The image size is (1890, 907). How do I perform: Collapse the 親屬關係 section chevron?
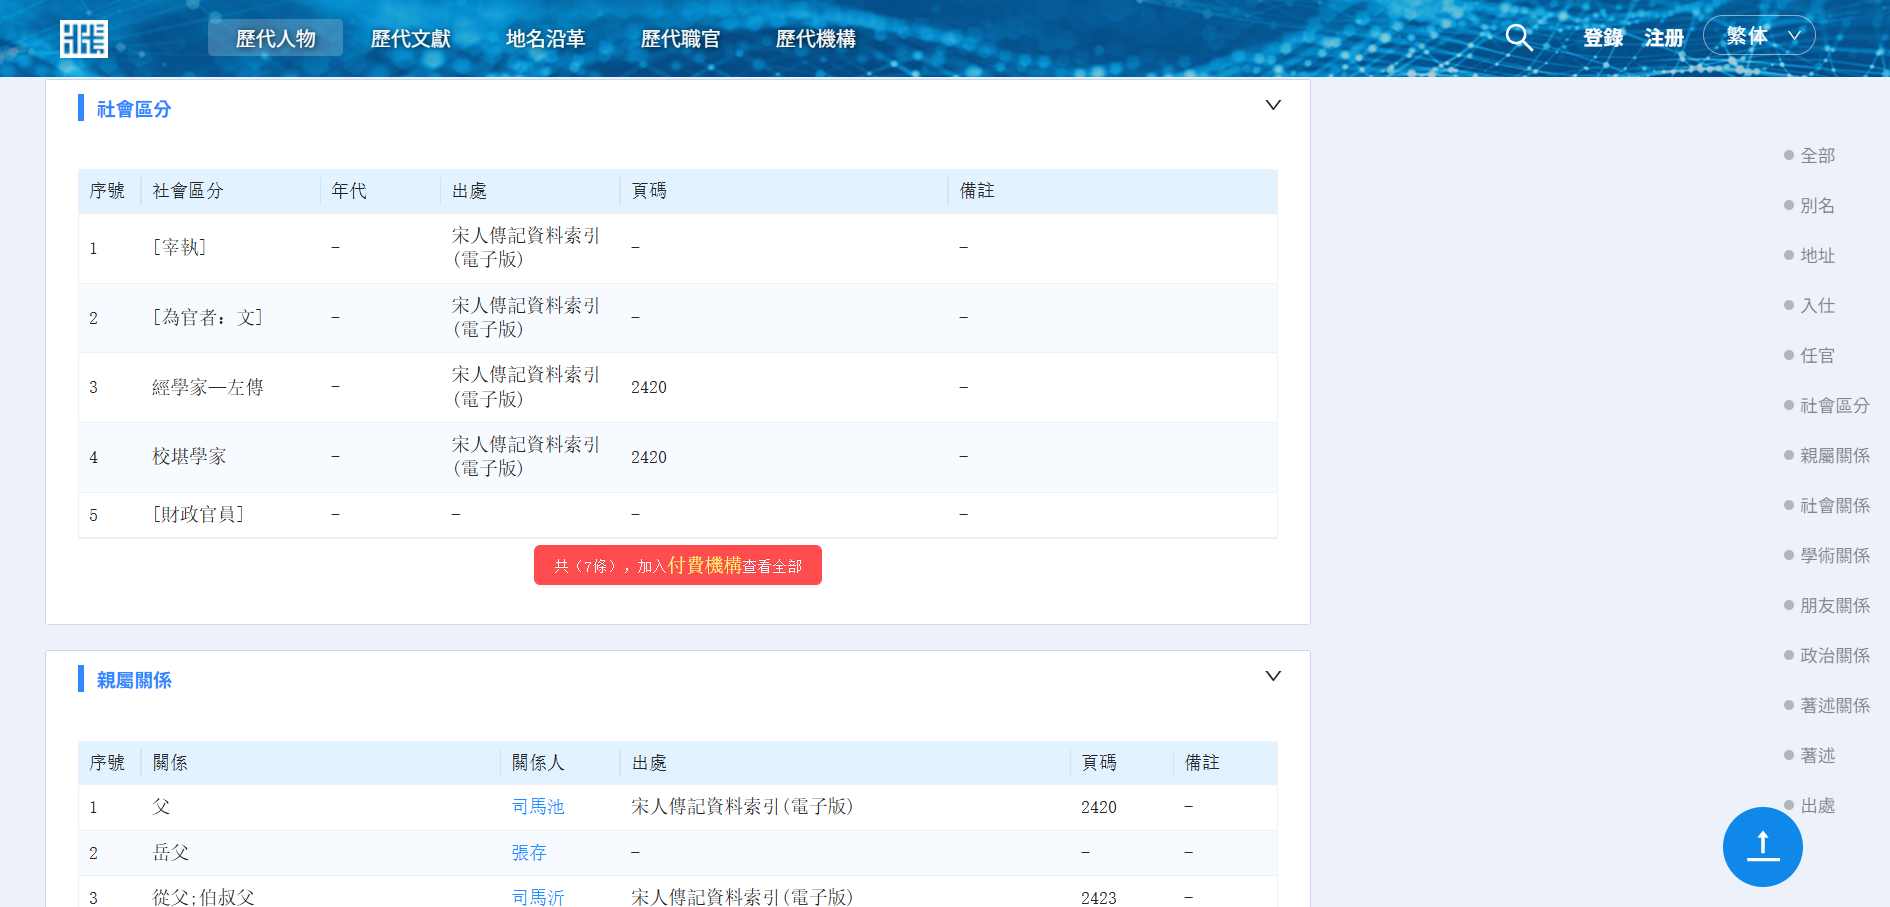point(1273,676)
